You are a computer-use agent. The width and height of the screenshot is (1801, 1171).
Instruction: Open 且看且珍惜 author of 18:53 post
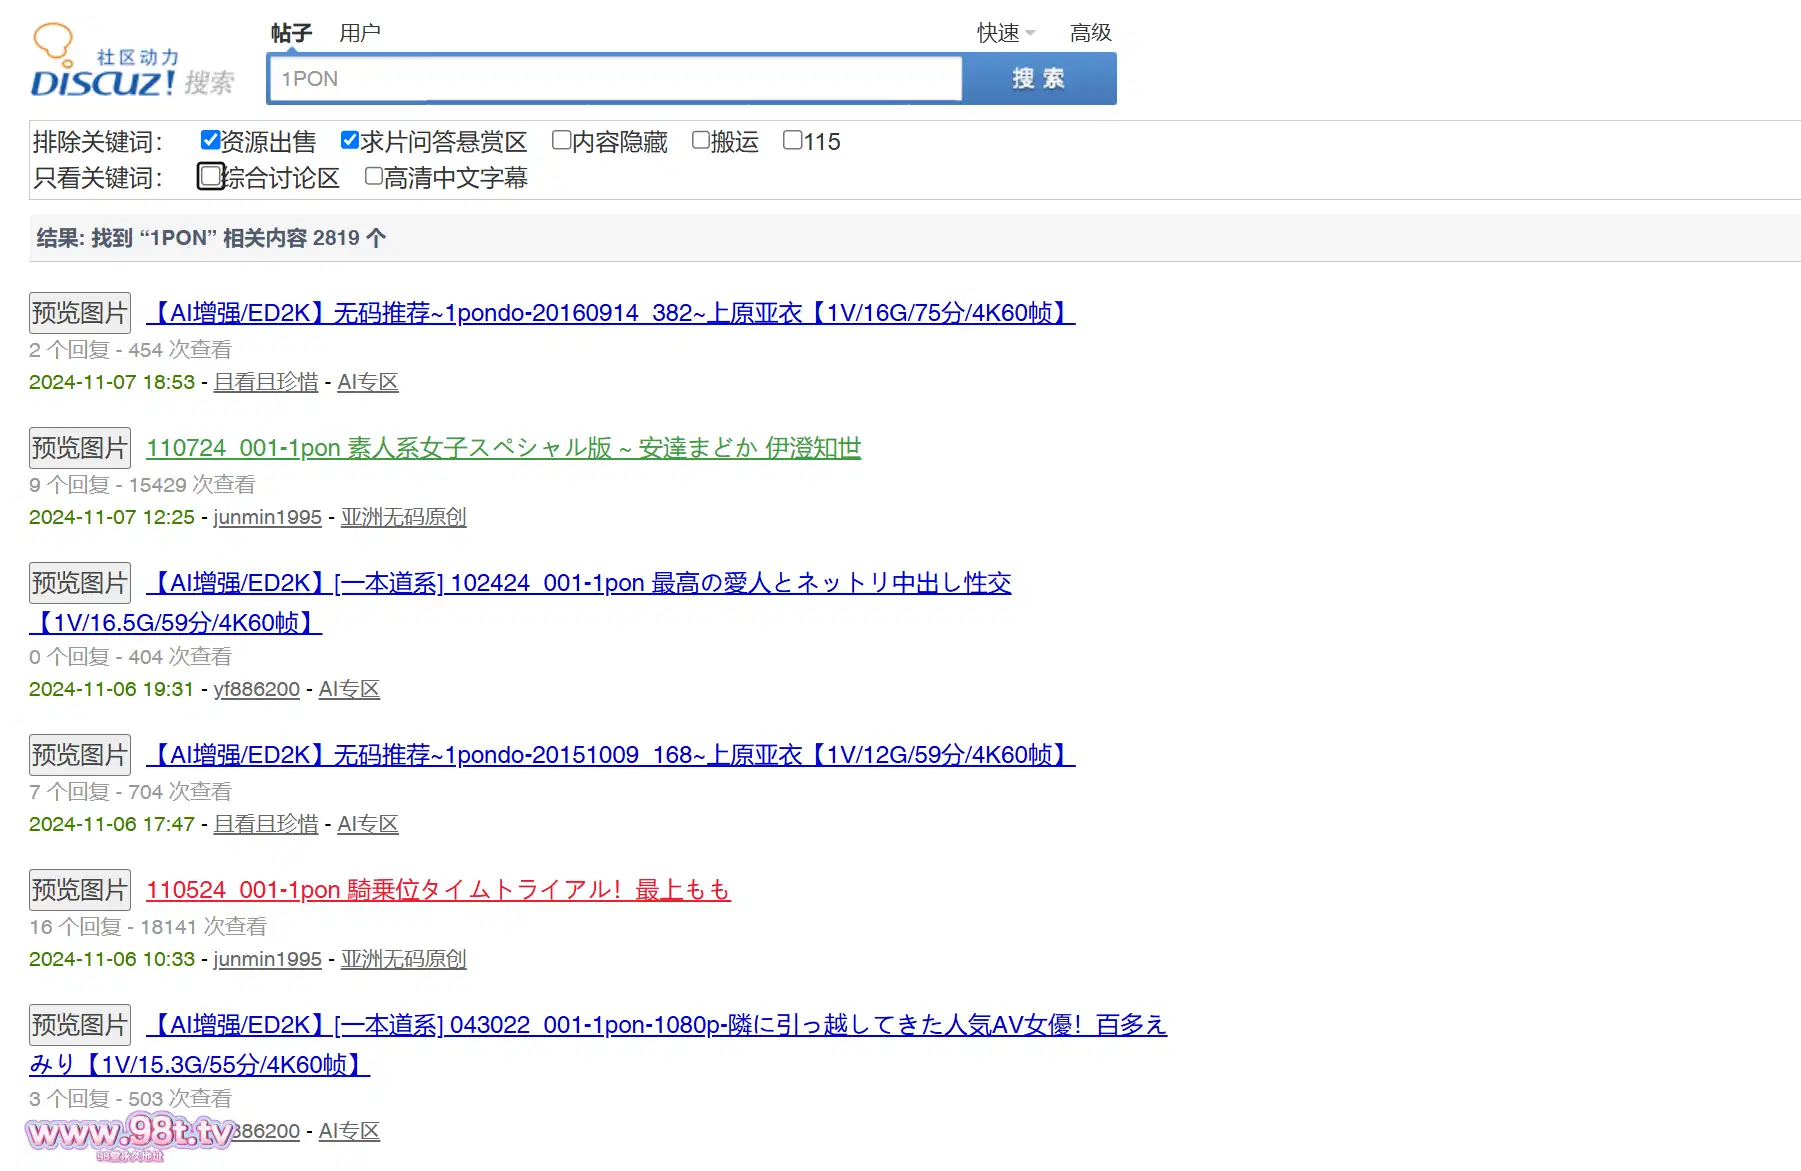266,382
